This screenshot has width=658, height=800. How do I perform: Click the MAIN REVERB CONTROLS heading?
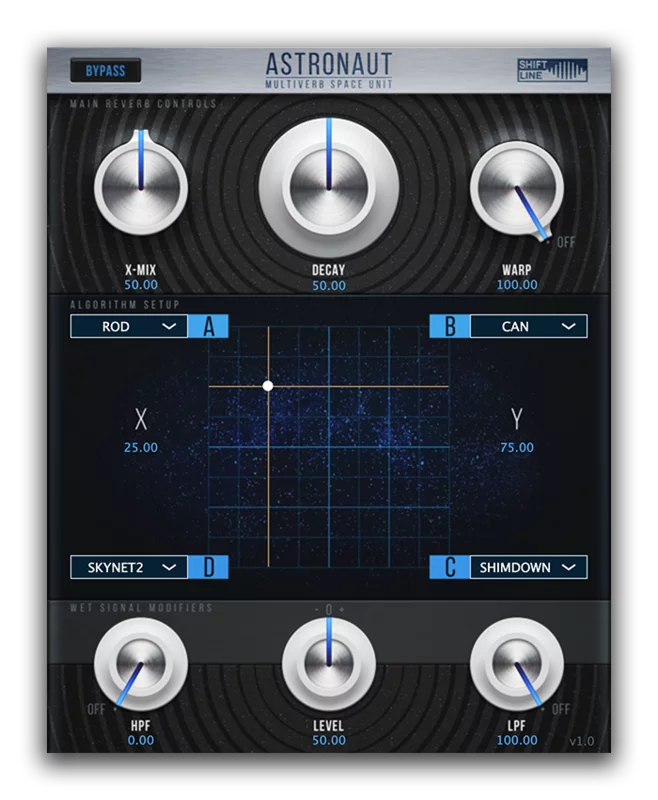(143, 104)
